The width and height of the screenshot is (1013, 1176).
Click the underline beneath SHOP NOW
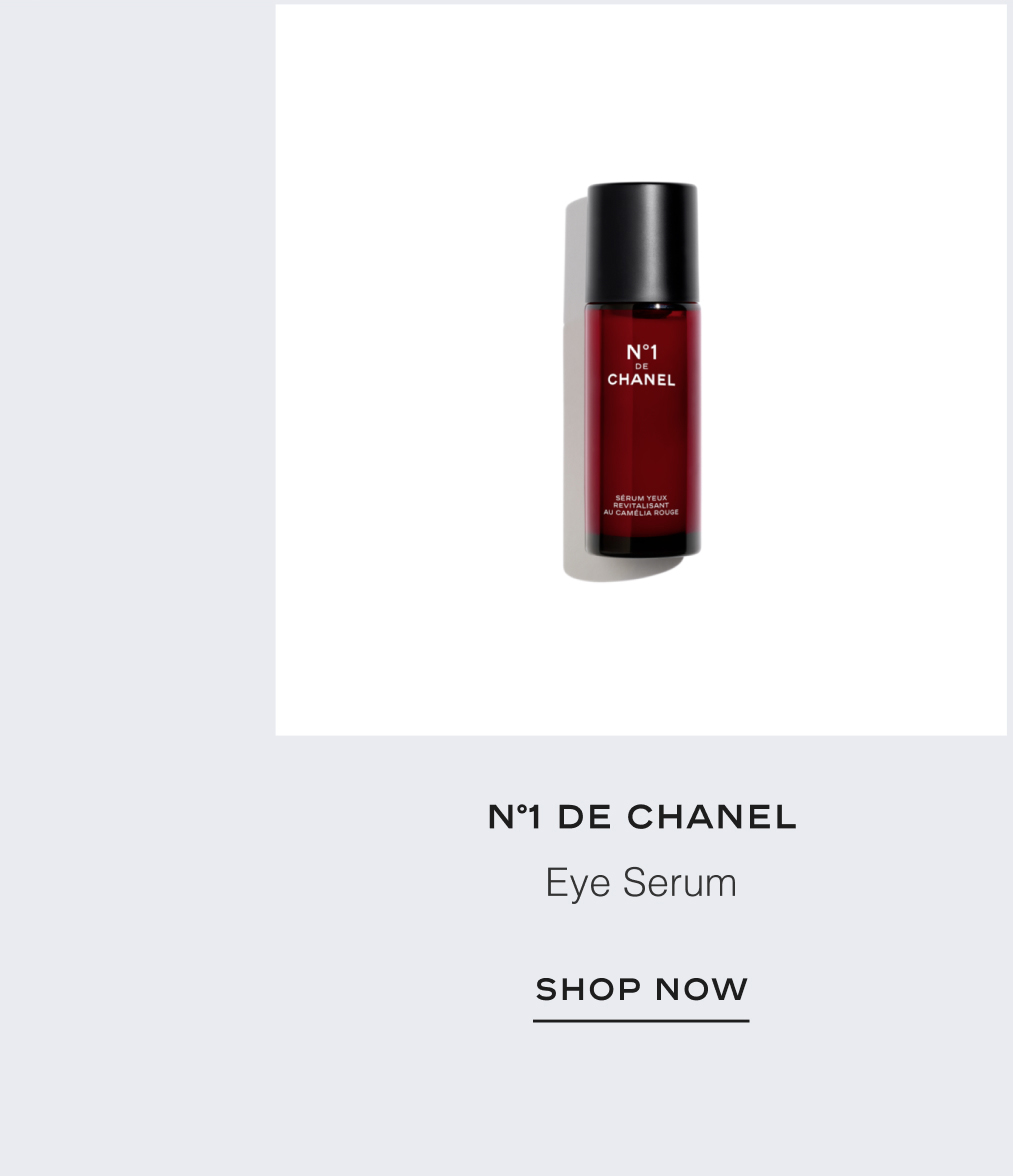641,1021
